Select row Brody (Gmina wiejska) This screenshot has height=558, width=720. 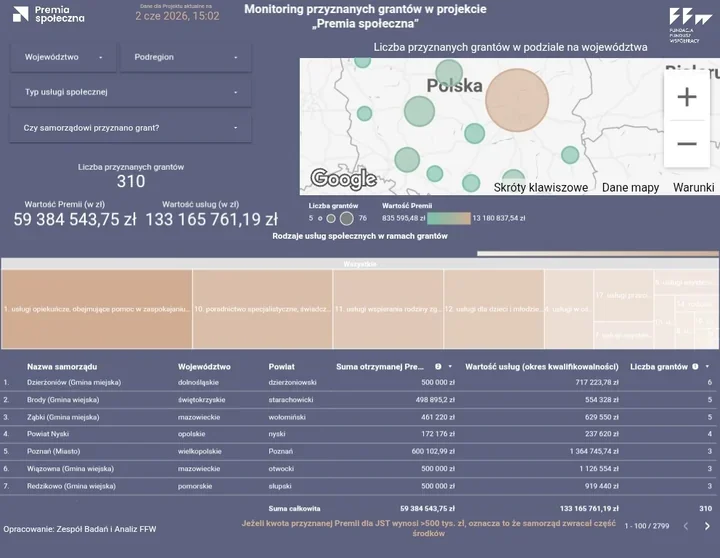tap(360, 400)
